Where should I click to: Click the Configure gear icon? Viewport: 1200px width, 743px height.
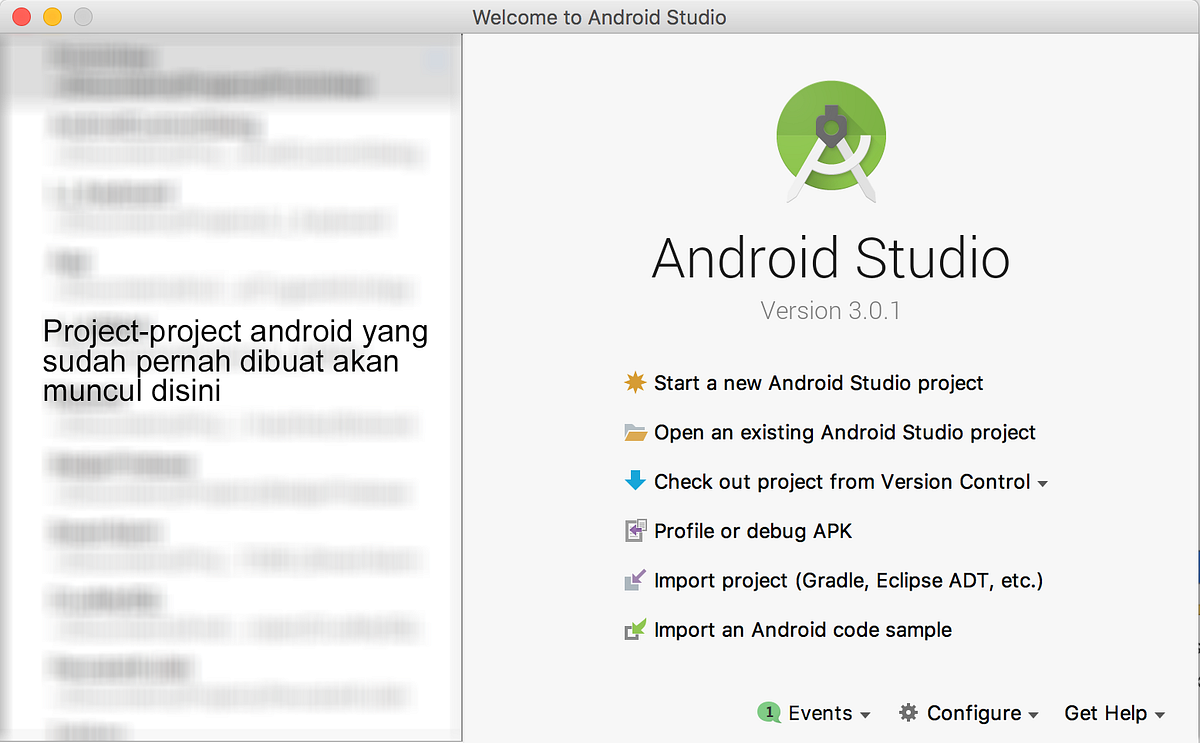click(908, 713)
